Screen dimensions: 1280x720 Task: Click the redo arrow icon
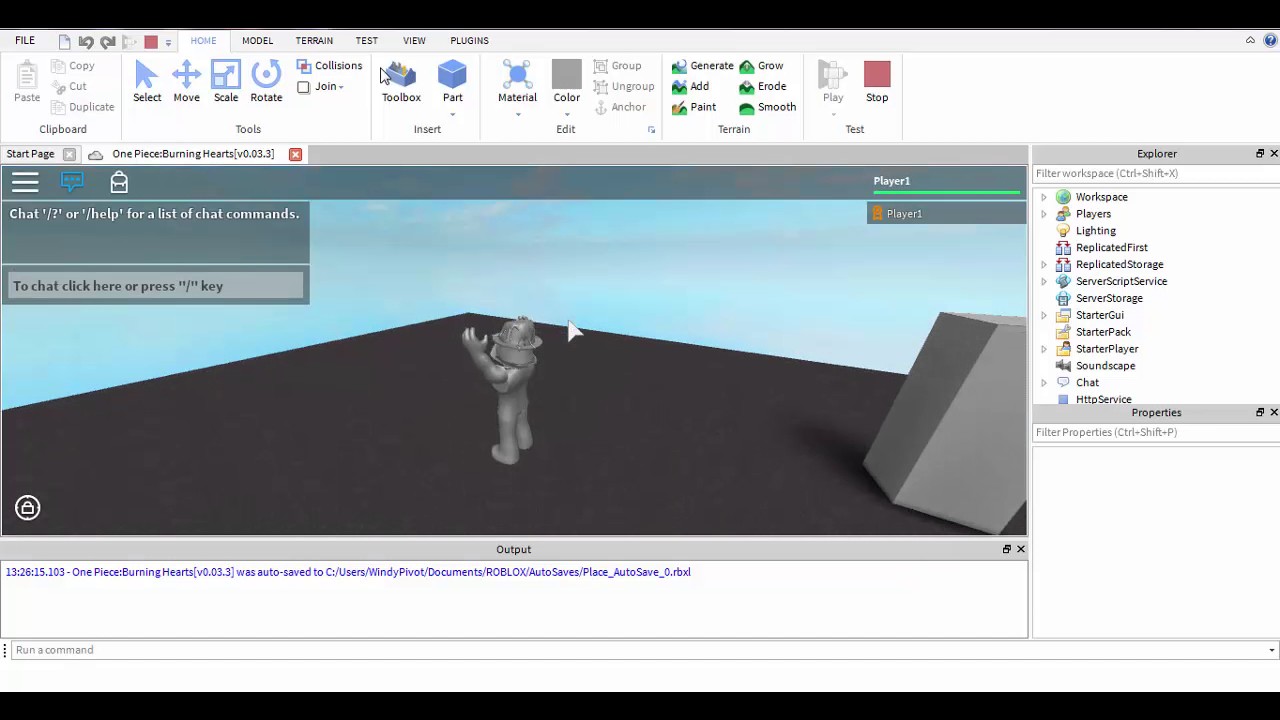pyautogui.click(x=107, y=42)
